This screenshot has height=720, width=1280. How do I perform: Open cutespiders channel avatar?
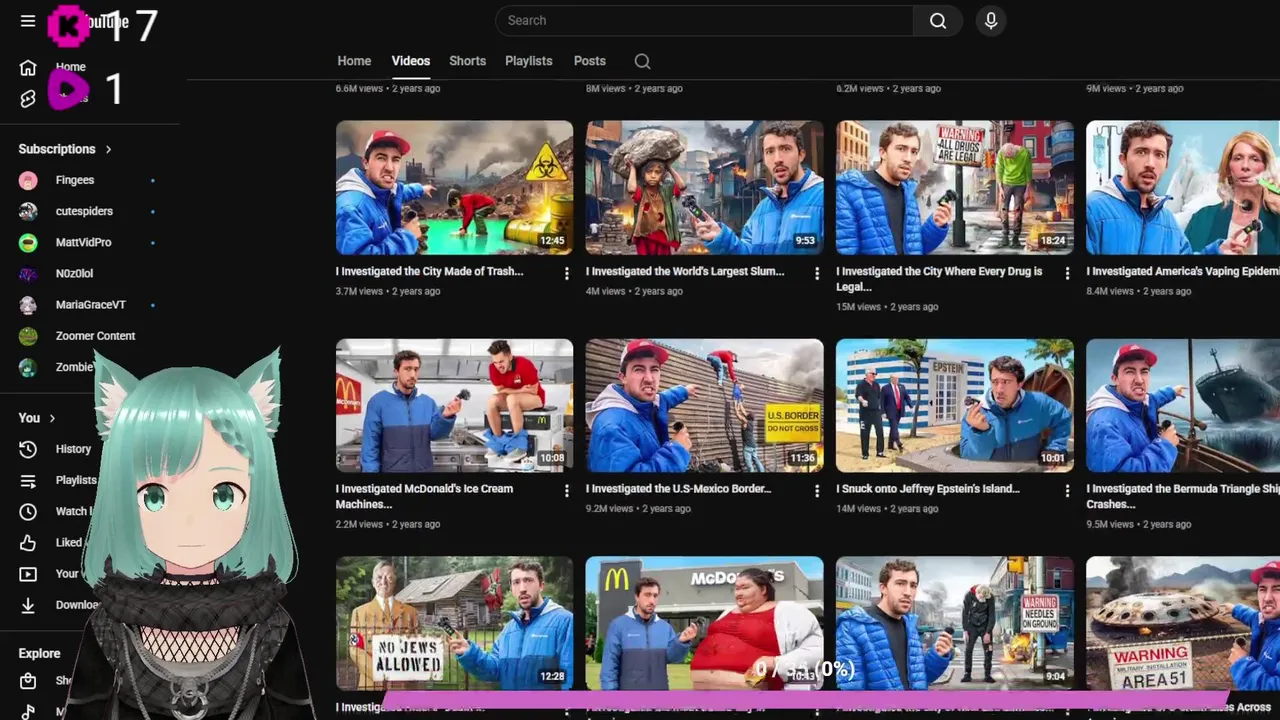point(28,211)
